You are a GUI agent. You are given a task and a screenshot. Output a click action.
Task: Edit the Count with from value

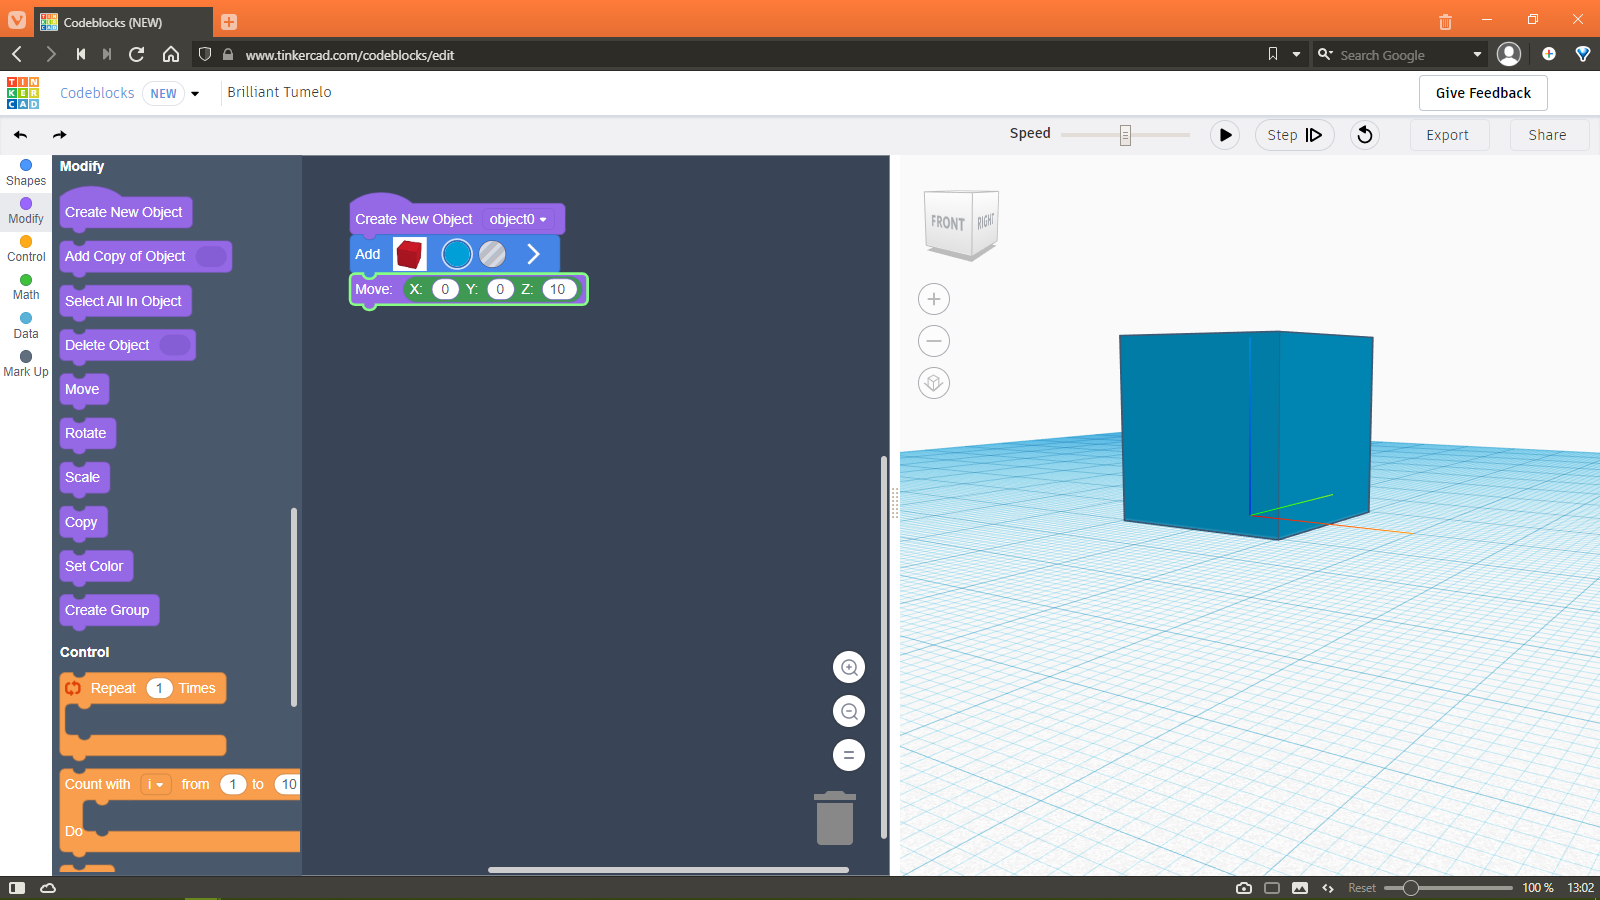click(x=233, y=785)
